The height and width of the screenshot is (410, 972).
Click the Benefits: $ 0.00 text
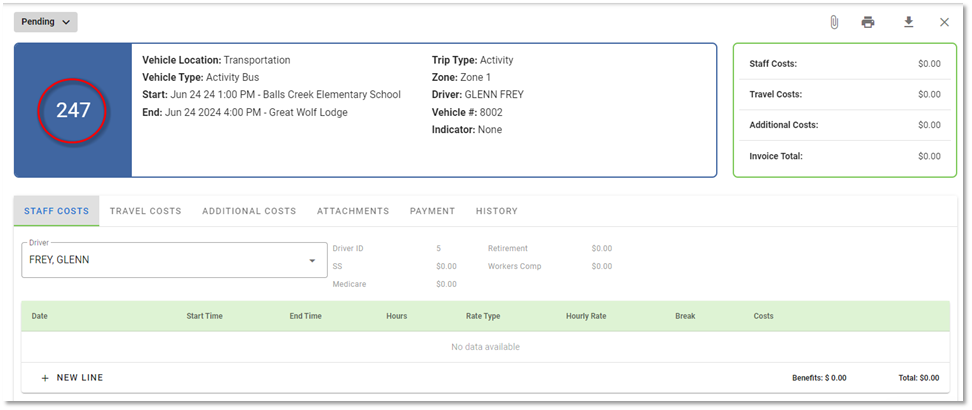(x=819, y=378)
